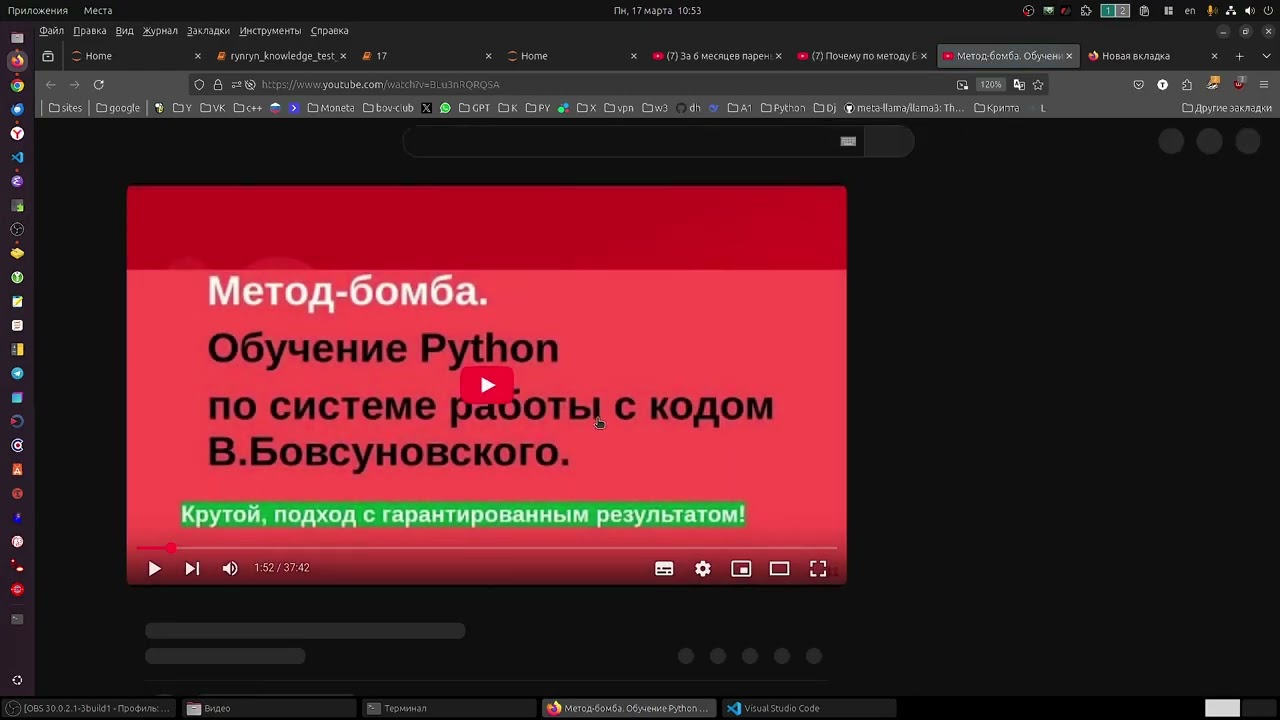Open the VK bookmarks folder
The width and height of the screenshot is (1280, 720).
point(212,108)
